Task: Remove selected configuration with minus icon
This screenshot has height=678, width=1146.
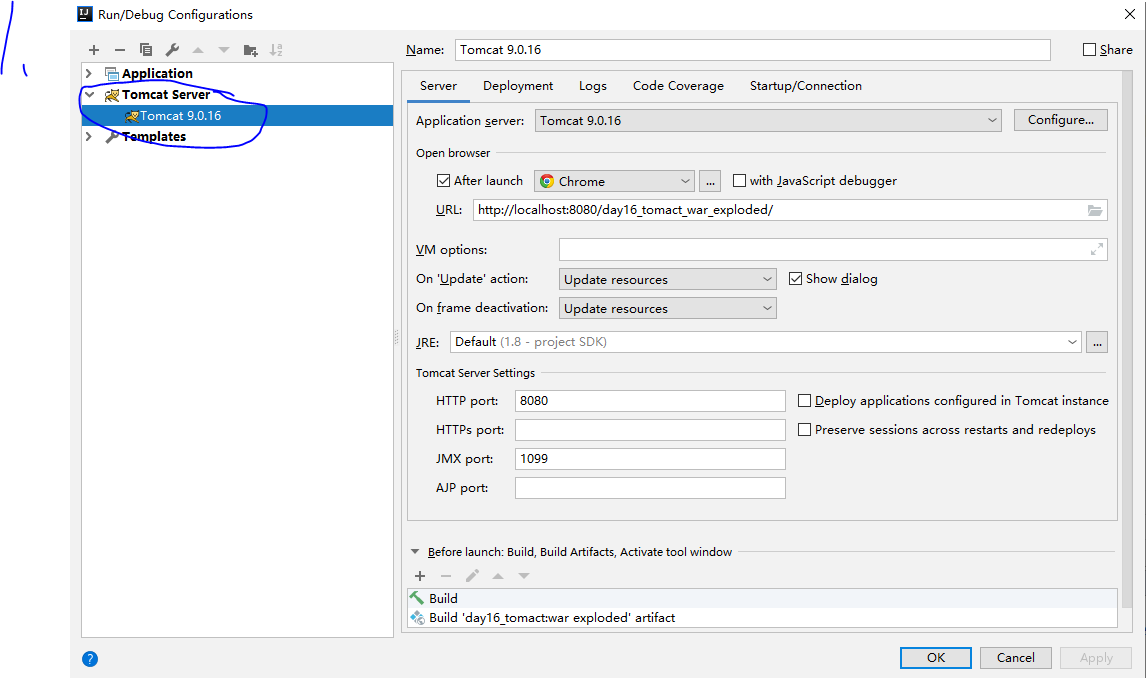Action: pyautogui.click(x=120, y=50)
